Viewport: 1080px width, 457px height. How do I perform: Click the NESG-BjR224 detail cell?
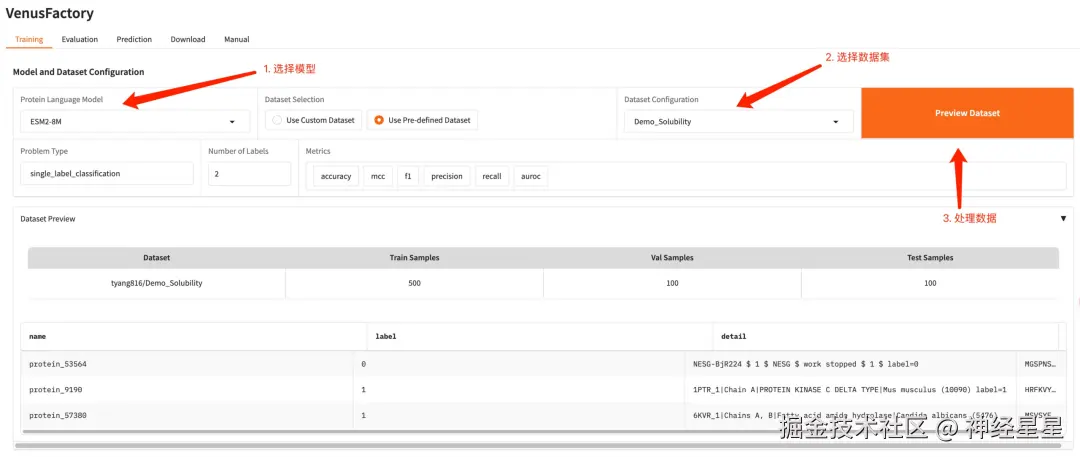coord(850,363)
